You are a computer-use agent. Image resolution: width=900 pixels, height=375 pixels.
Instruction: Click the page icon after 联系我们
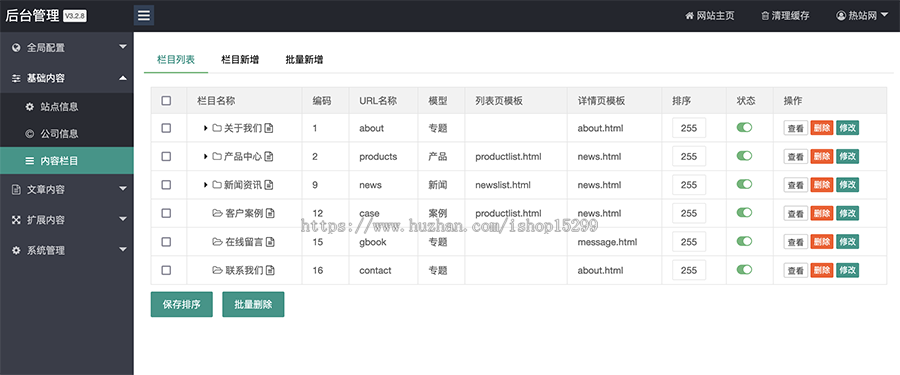270,270
